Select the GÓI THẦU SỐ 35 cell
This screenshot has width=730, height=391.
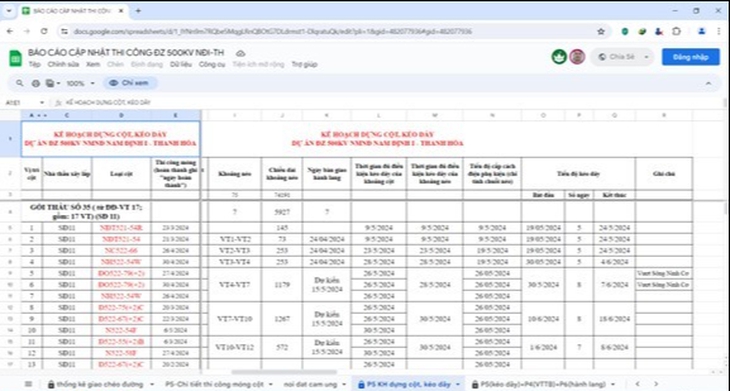coord(86,212)
